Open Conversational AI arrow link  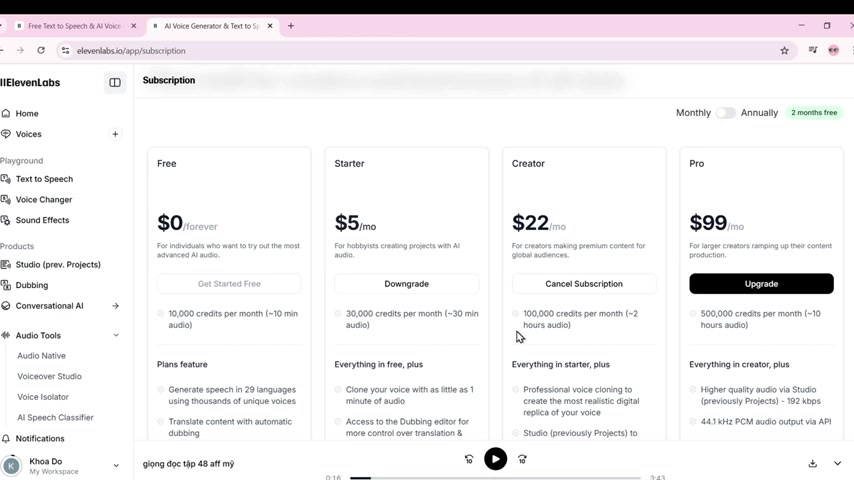(x=116, y=306)
